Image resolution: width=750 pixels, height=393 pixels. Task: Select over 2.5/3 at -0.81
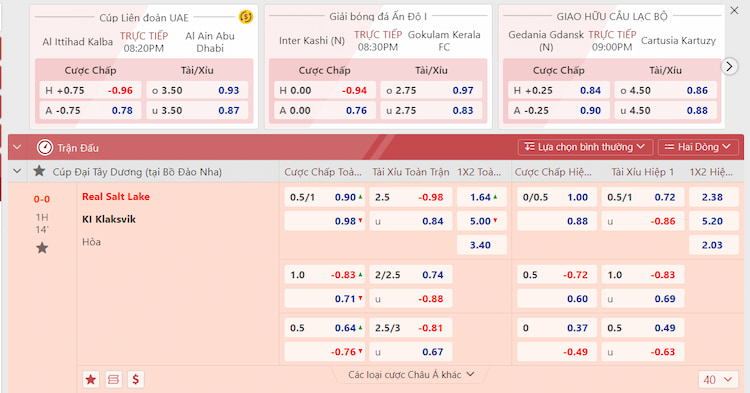[411, 328]
